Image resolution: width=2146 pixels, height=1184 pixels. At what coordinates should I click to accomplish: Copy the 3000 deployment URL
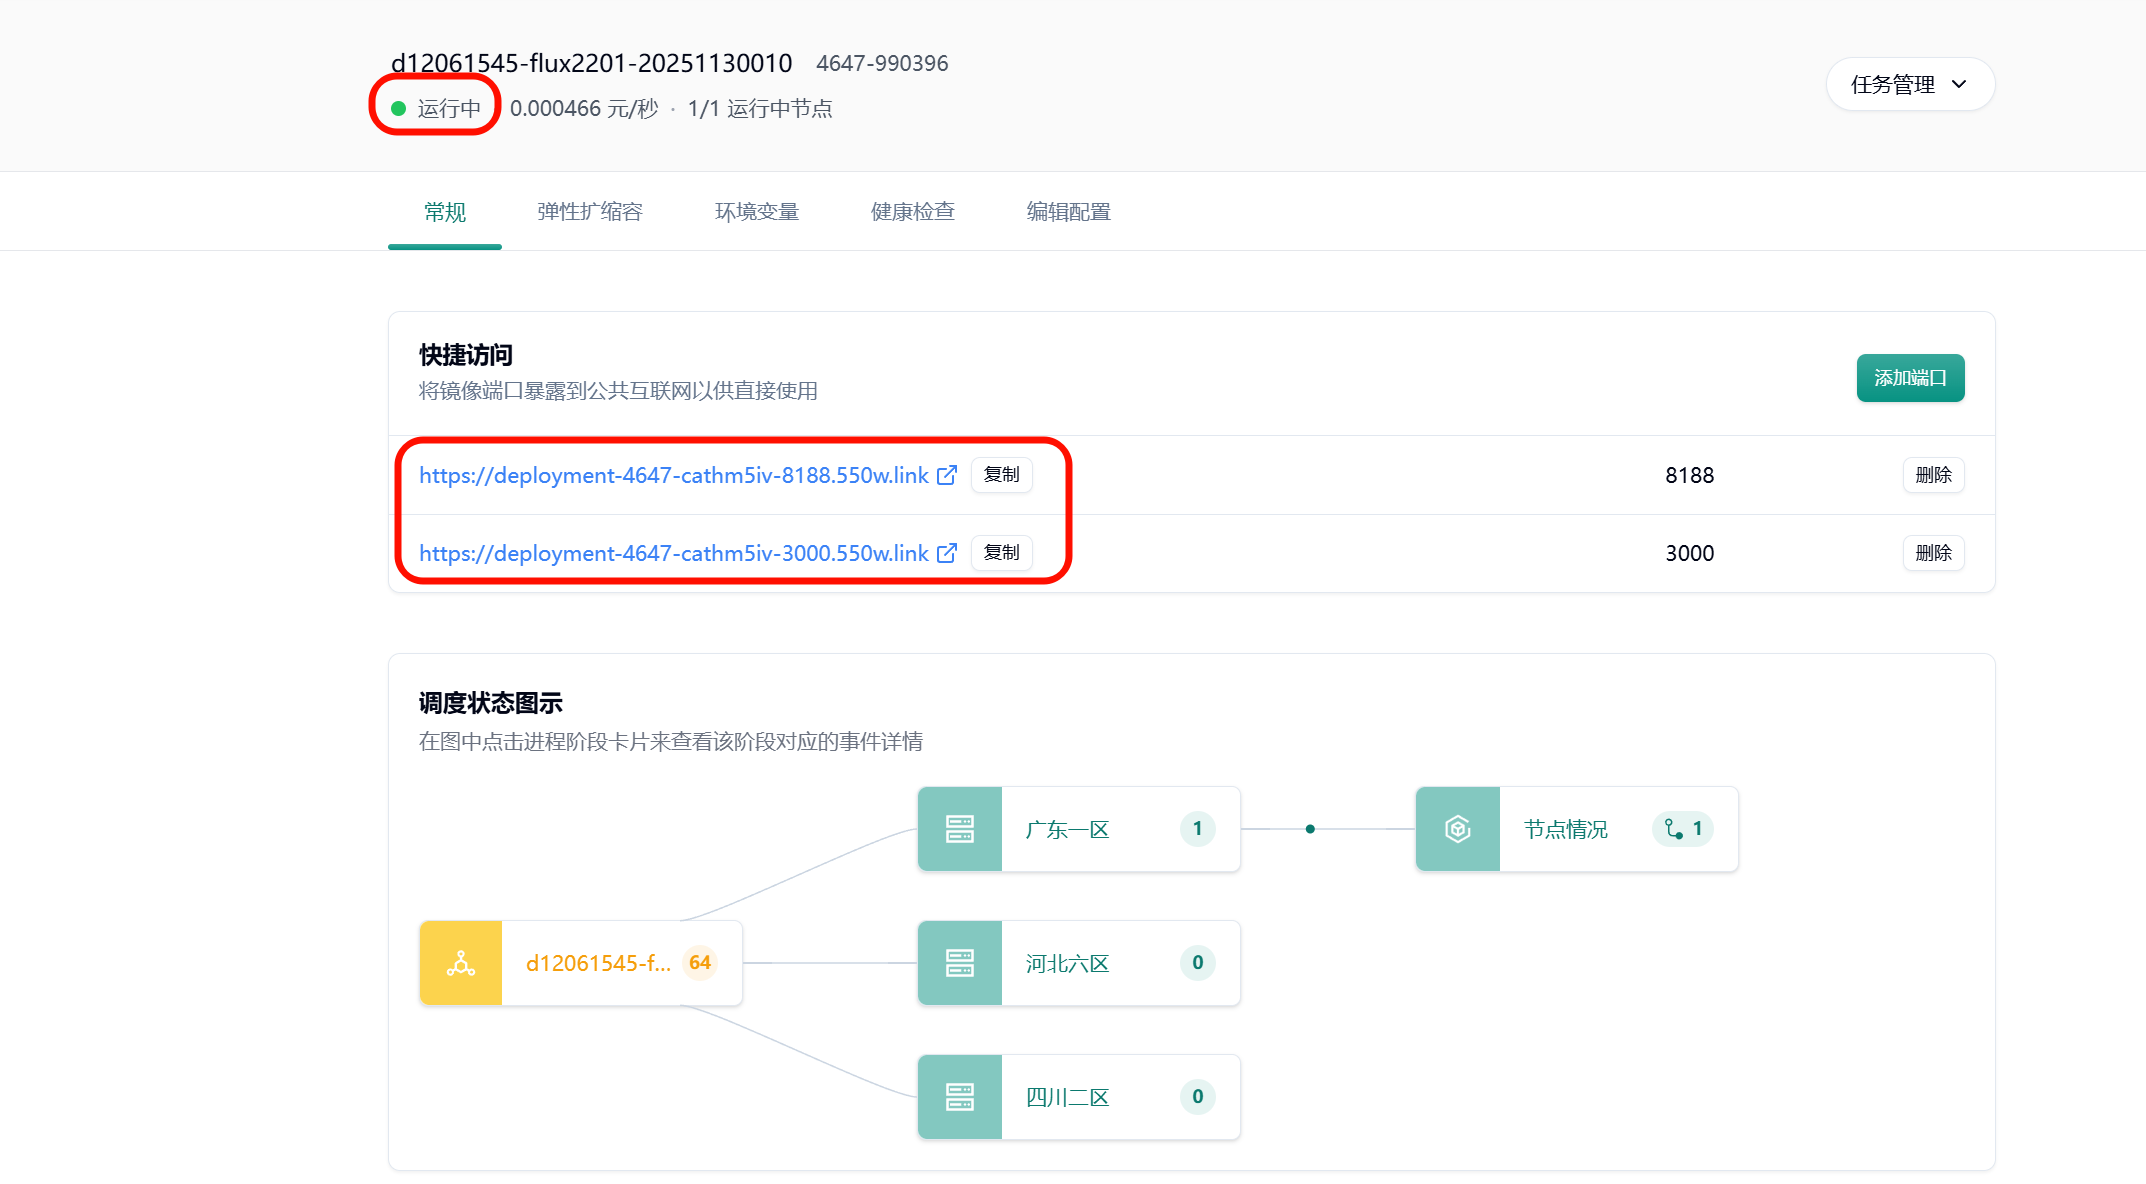(x=1001, y=553)
